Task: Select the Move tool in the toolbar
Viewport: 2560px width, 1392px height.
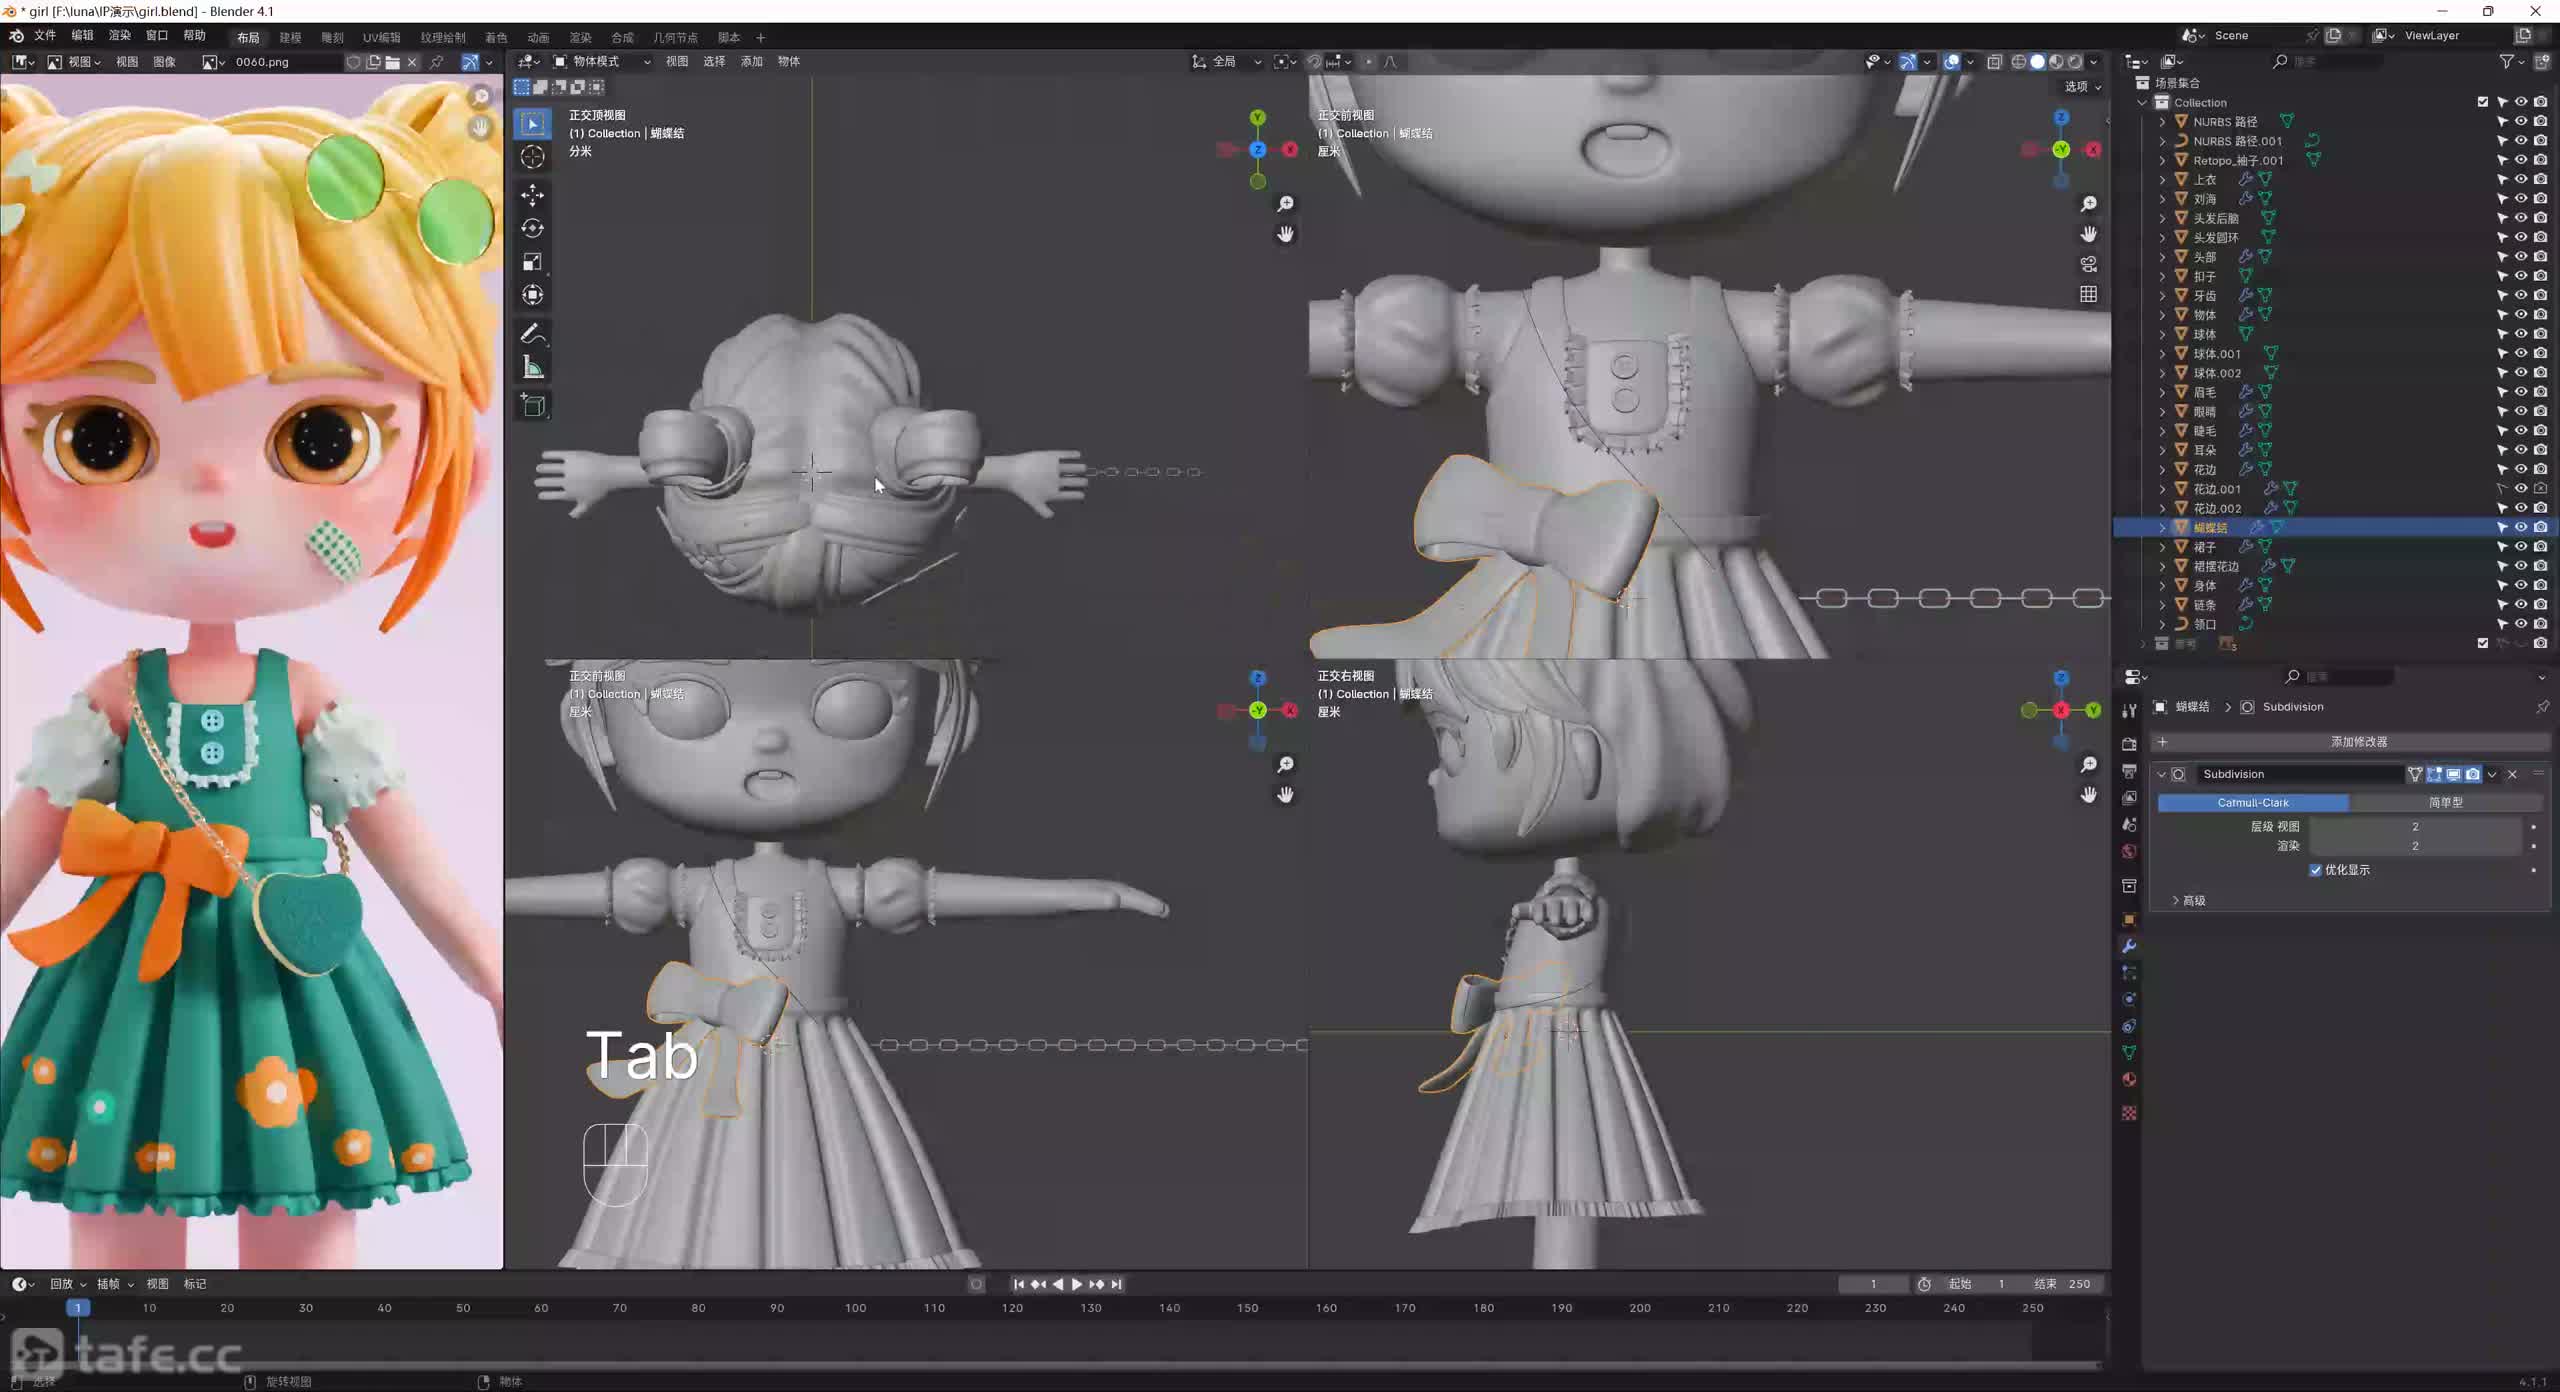Action: point(533,194)
